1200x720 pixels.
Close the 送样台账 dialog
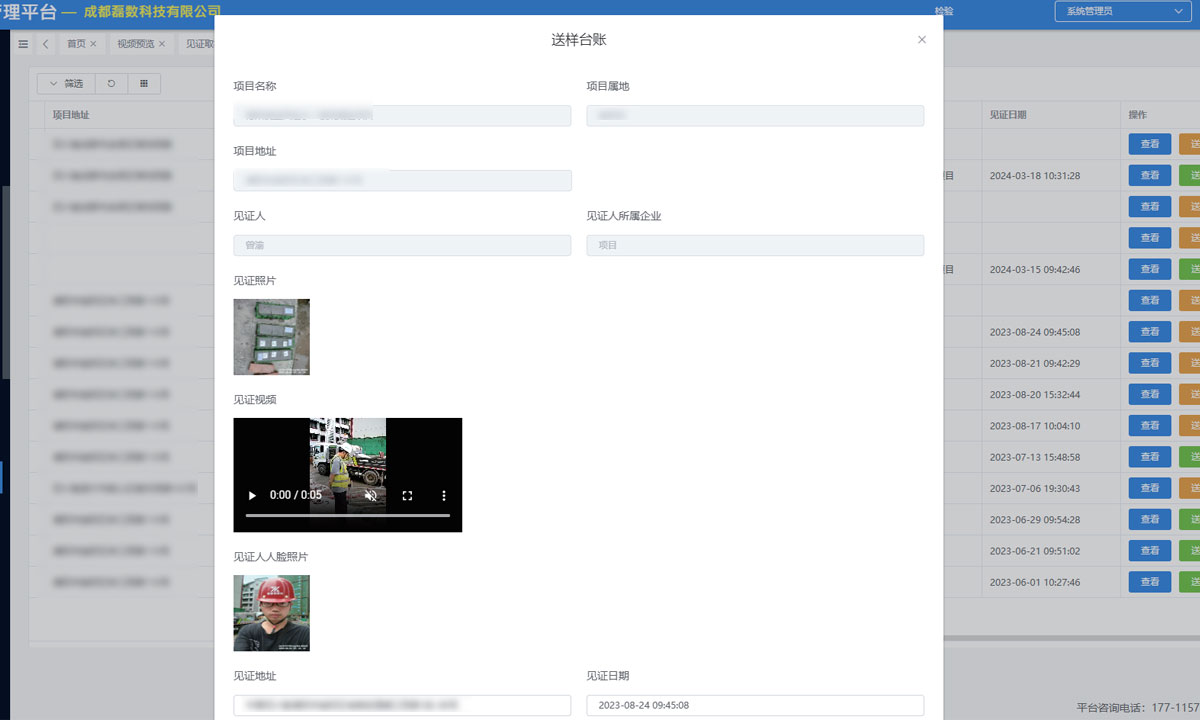point(922,40)
